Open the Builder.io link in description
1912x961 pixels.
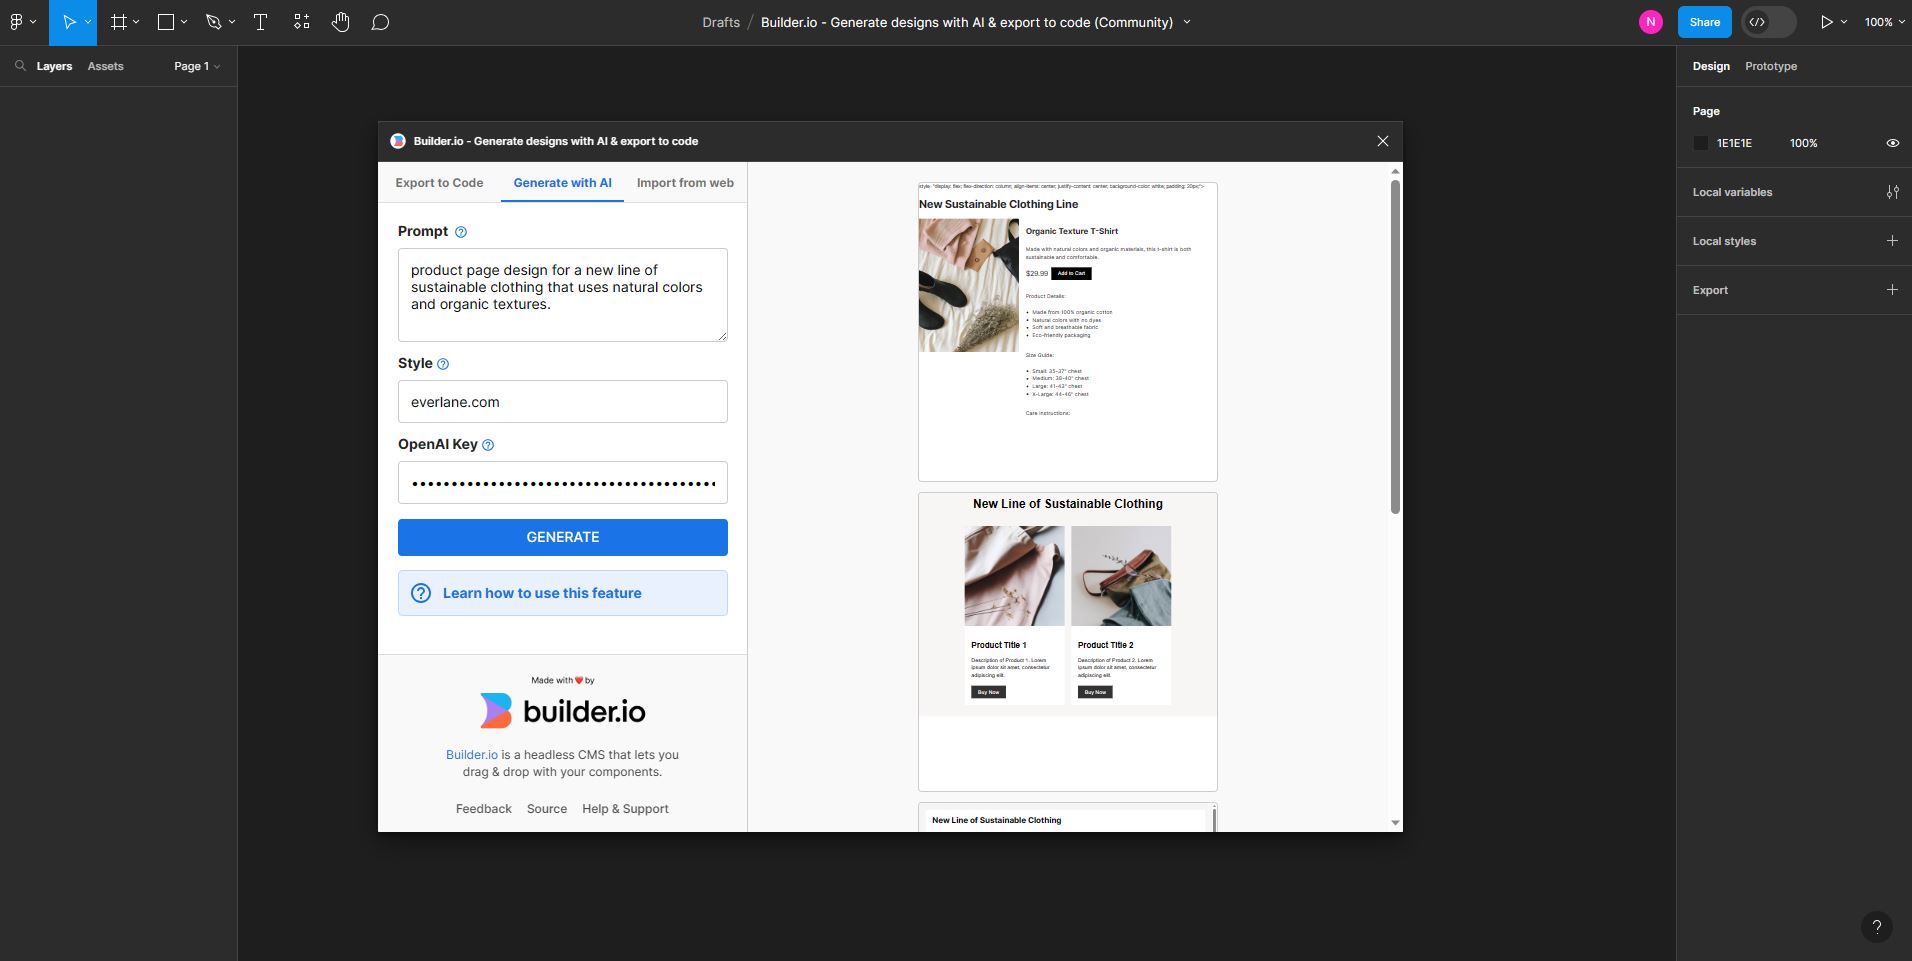(471, 755)
